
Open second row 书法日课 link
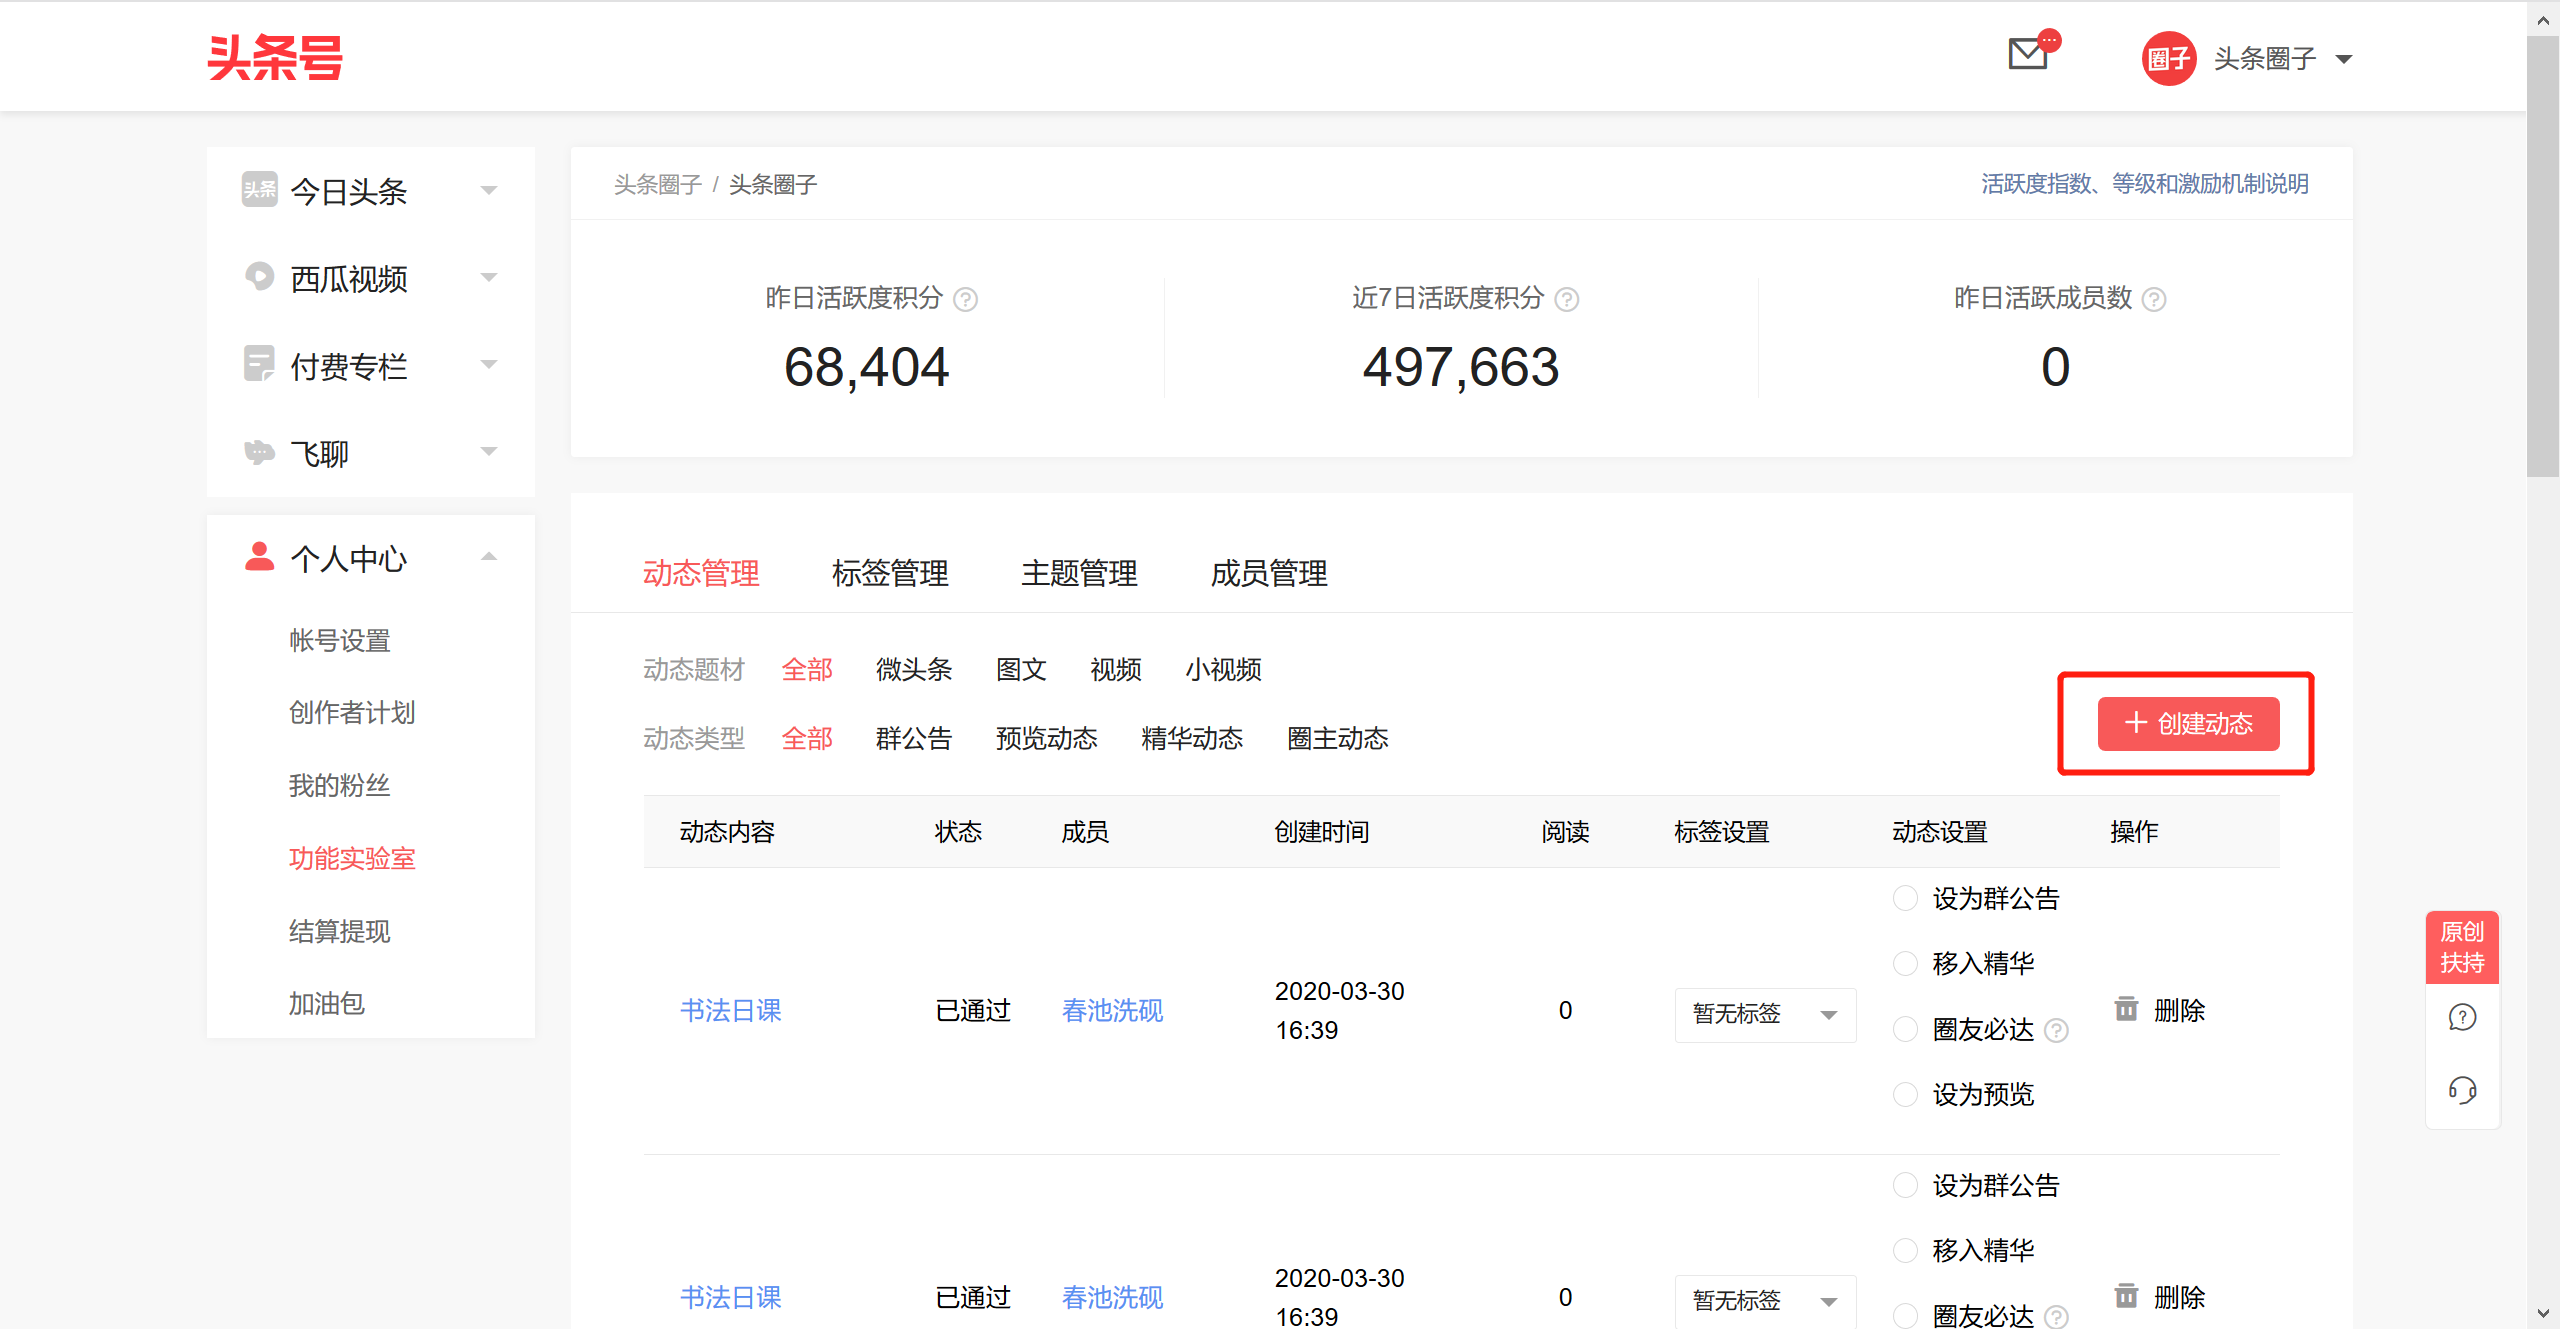click(731, 1297)
